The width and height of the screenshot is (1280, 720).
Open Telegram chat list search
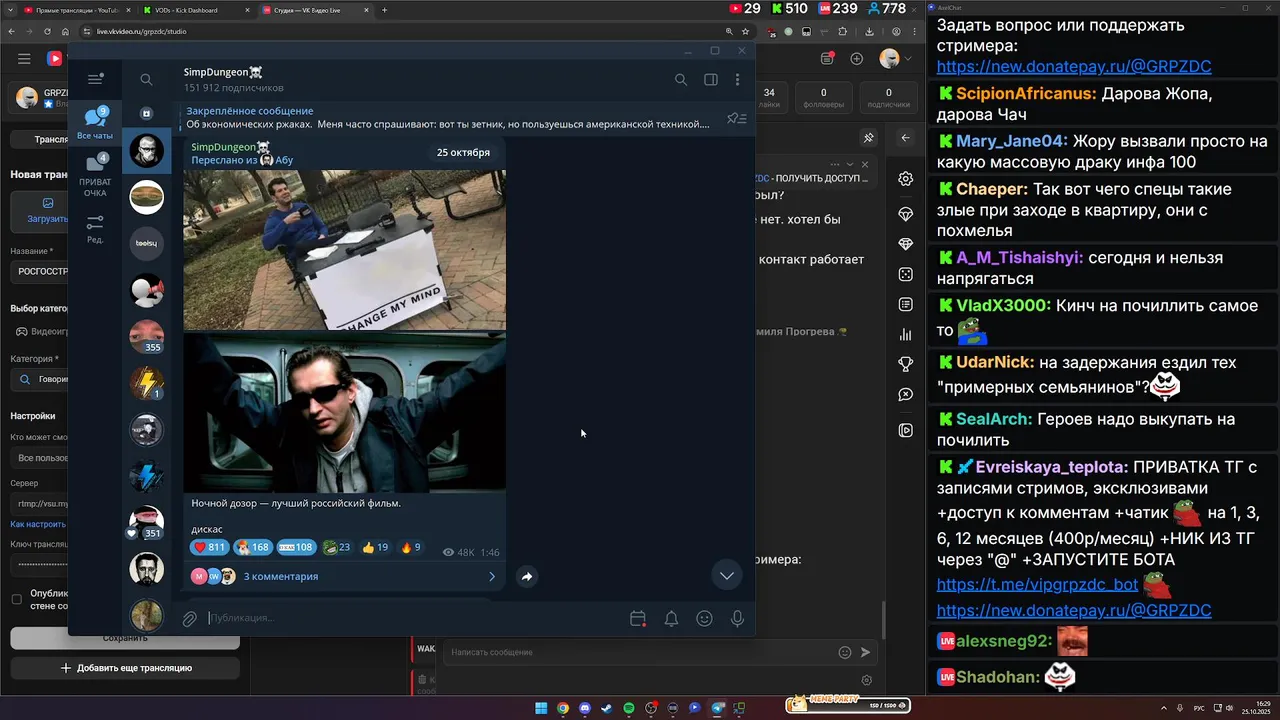click(146, 79)
